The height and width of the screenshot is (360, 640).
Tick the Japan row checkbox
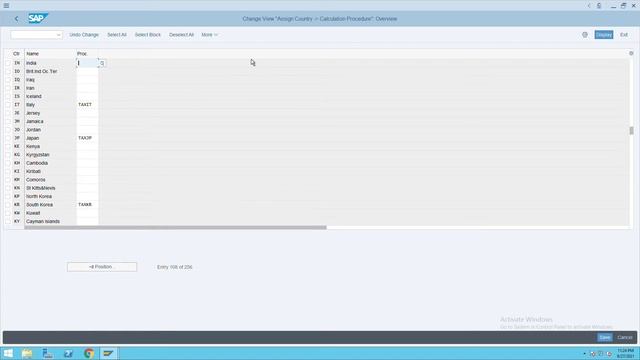[8, 138]
